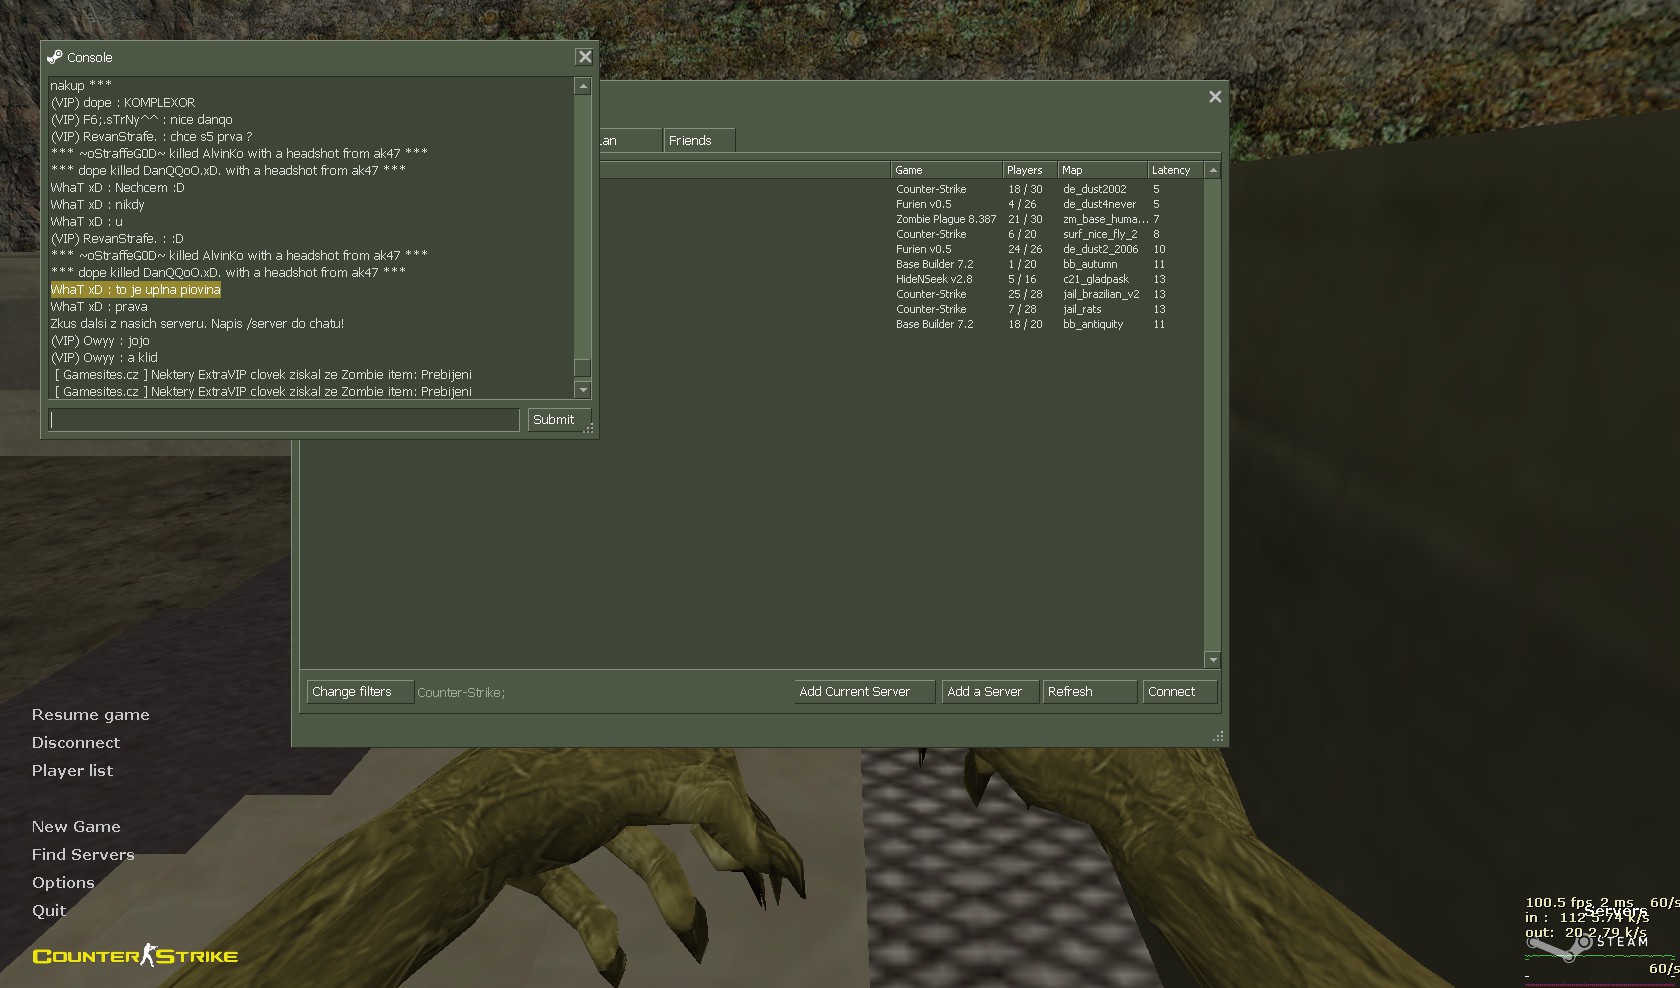The image size is (1680, 988).
Task: Click the Steam logo in corner
Action: (x=1588, y=943)
